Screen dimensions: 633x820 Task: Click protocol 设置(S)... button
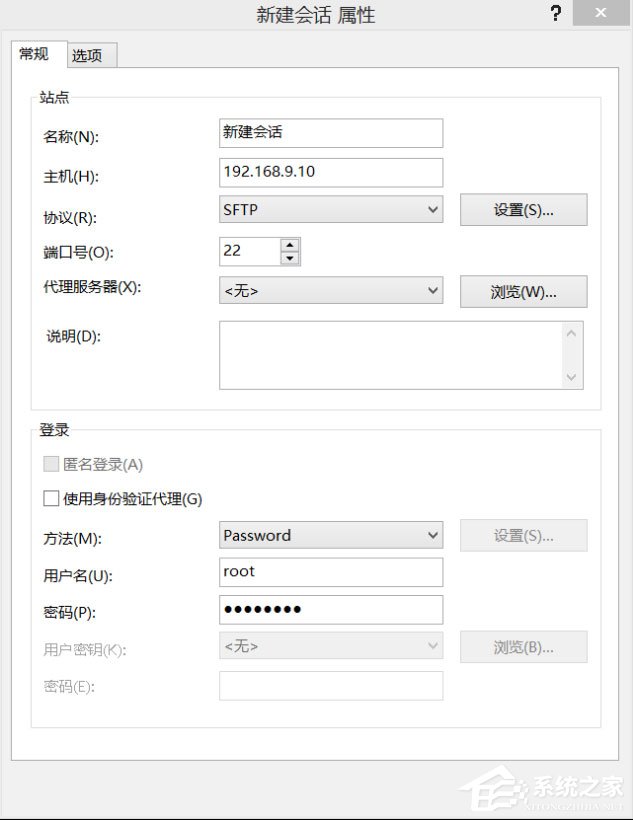[523, 210]
